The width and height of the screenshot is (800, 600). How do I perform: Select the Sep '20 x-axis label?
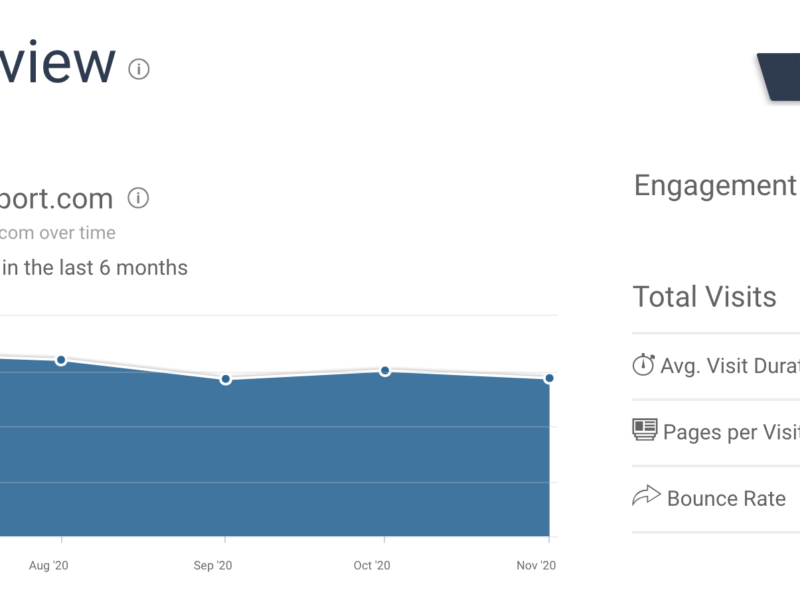pyautogui.click(x=212, y=566)
